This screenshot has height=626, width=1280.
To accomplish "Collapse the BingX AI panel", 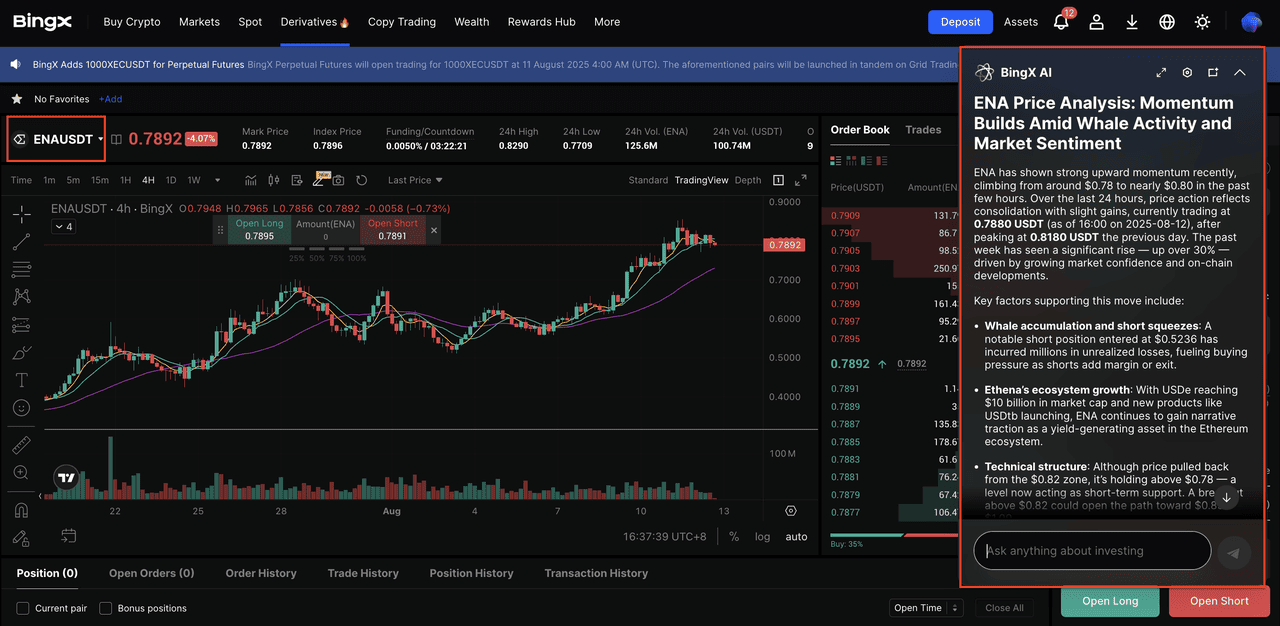I will 1239,73.
